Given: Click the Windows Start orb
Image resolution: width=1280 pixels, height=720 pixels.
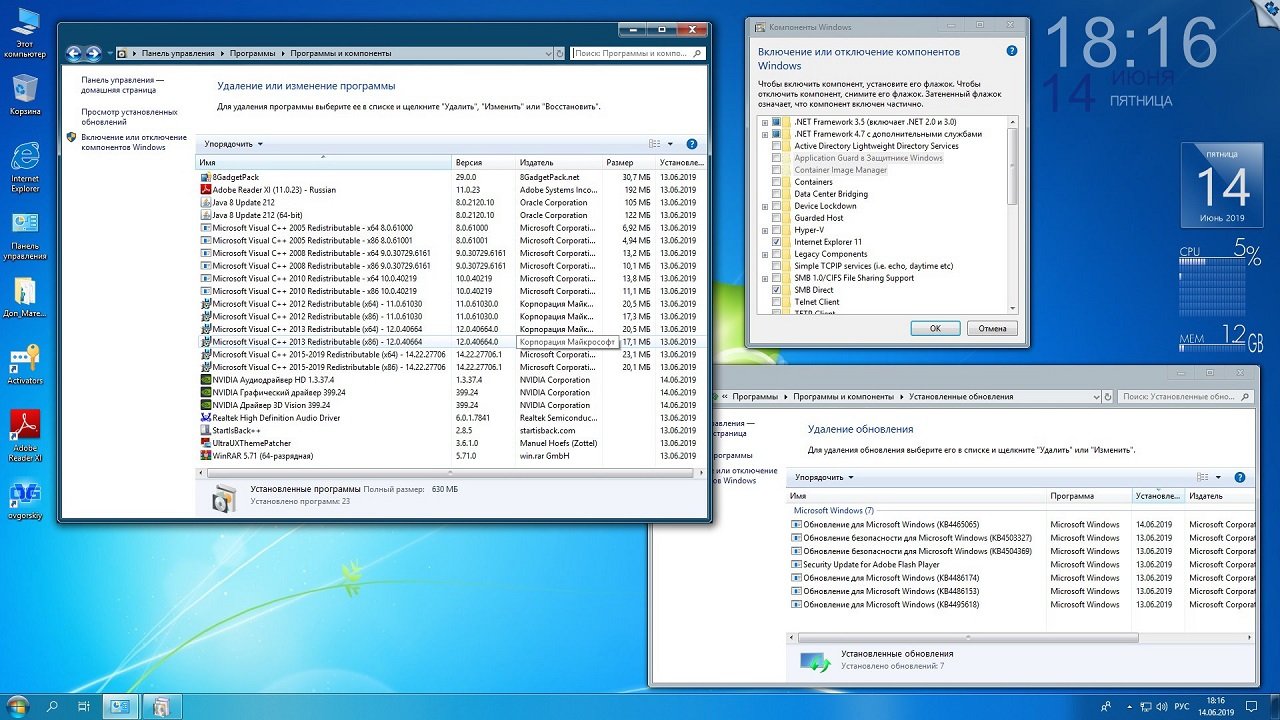Looking at the screenshot, I should (17, 706).
